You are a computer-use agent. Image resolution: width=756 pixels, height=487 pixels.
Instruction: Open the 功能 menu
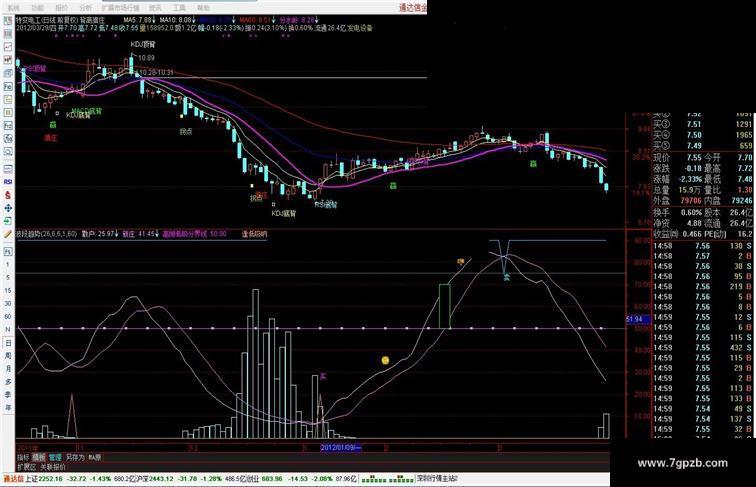pos(38,8)
